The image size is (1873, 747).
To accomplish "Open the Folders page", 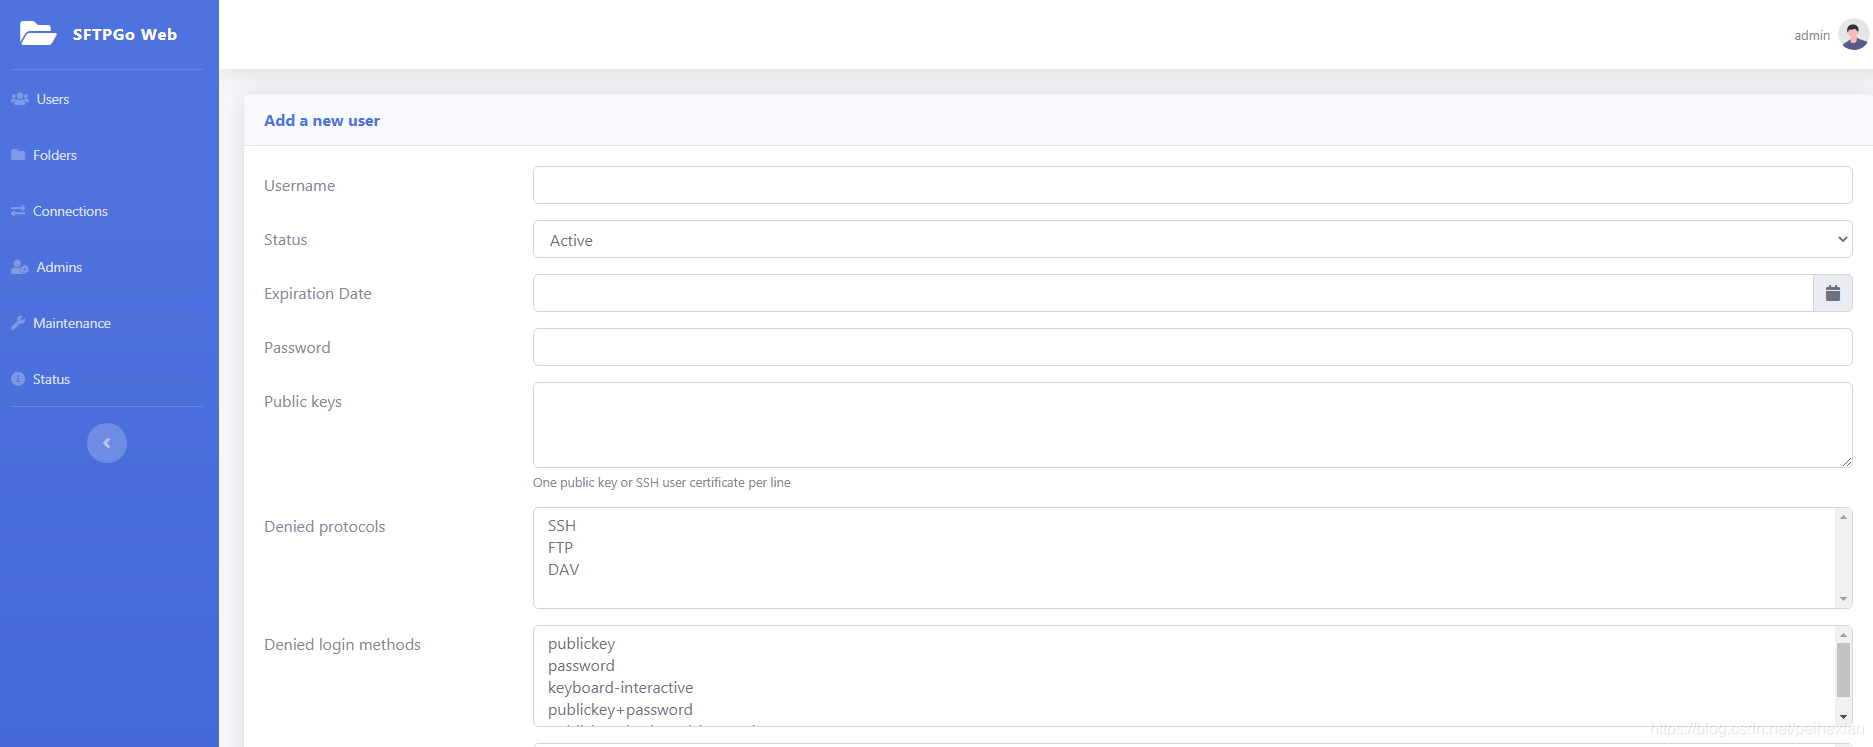I will click(55, 155).
